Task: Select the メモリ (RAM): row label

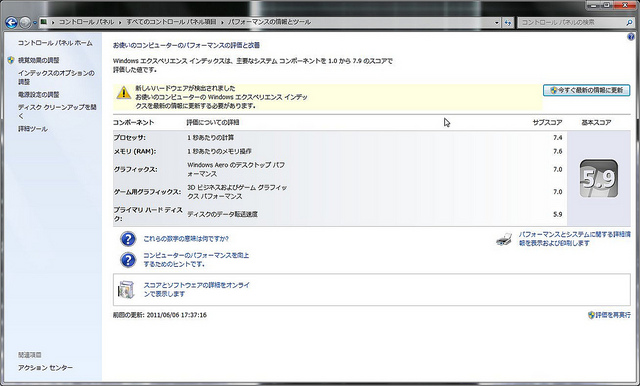Action: (x=135, y=151)
